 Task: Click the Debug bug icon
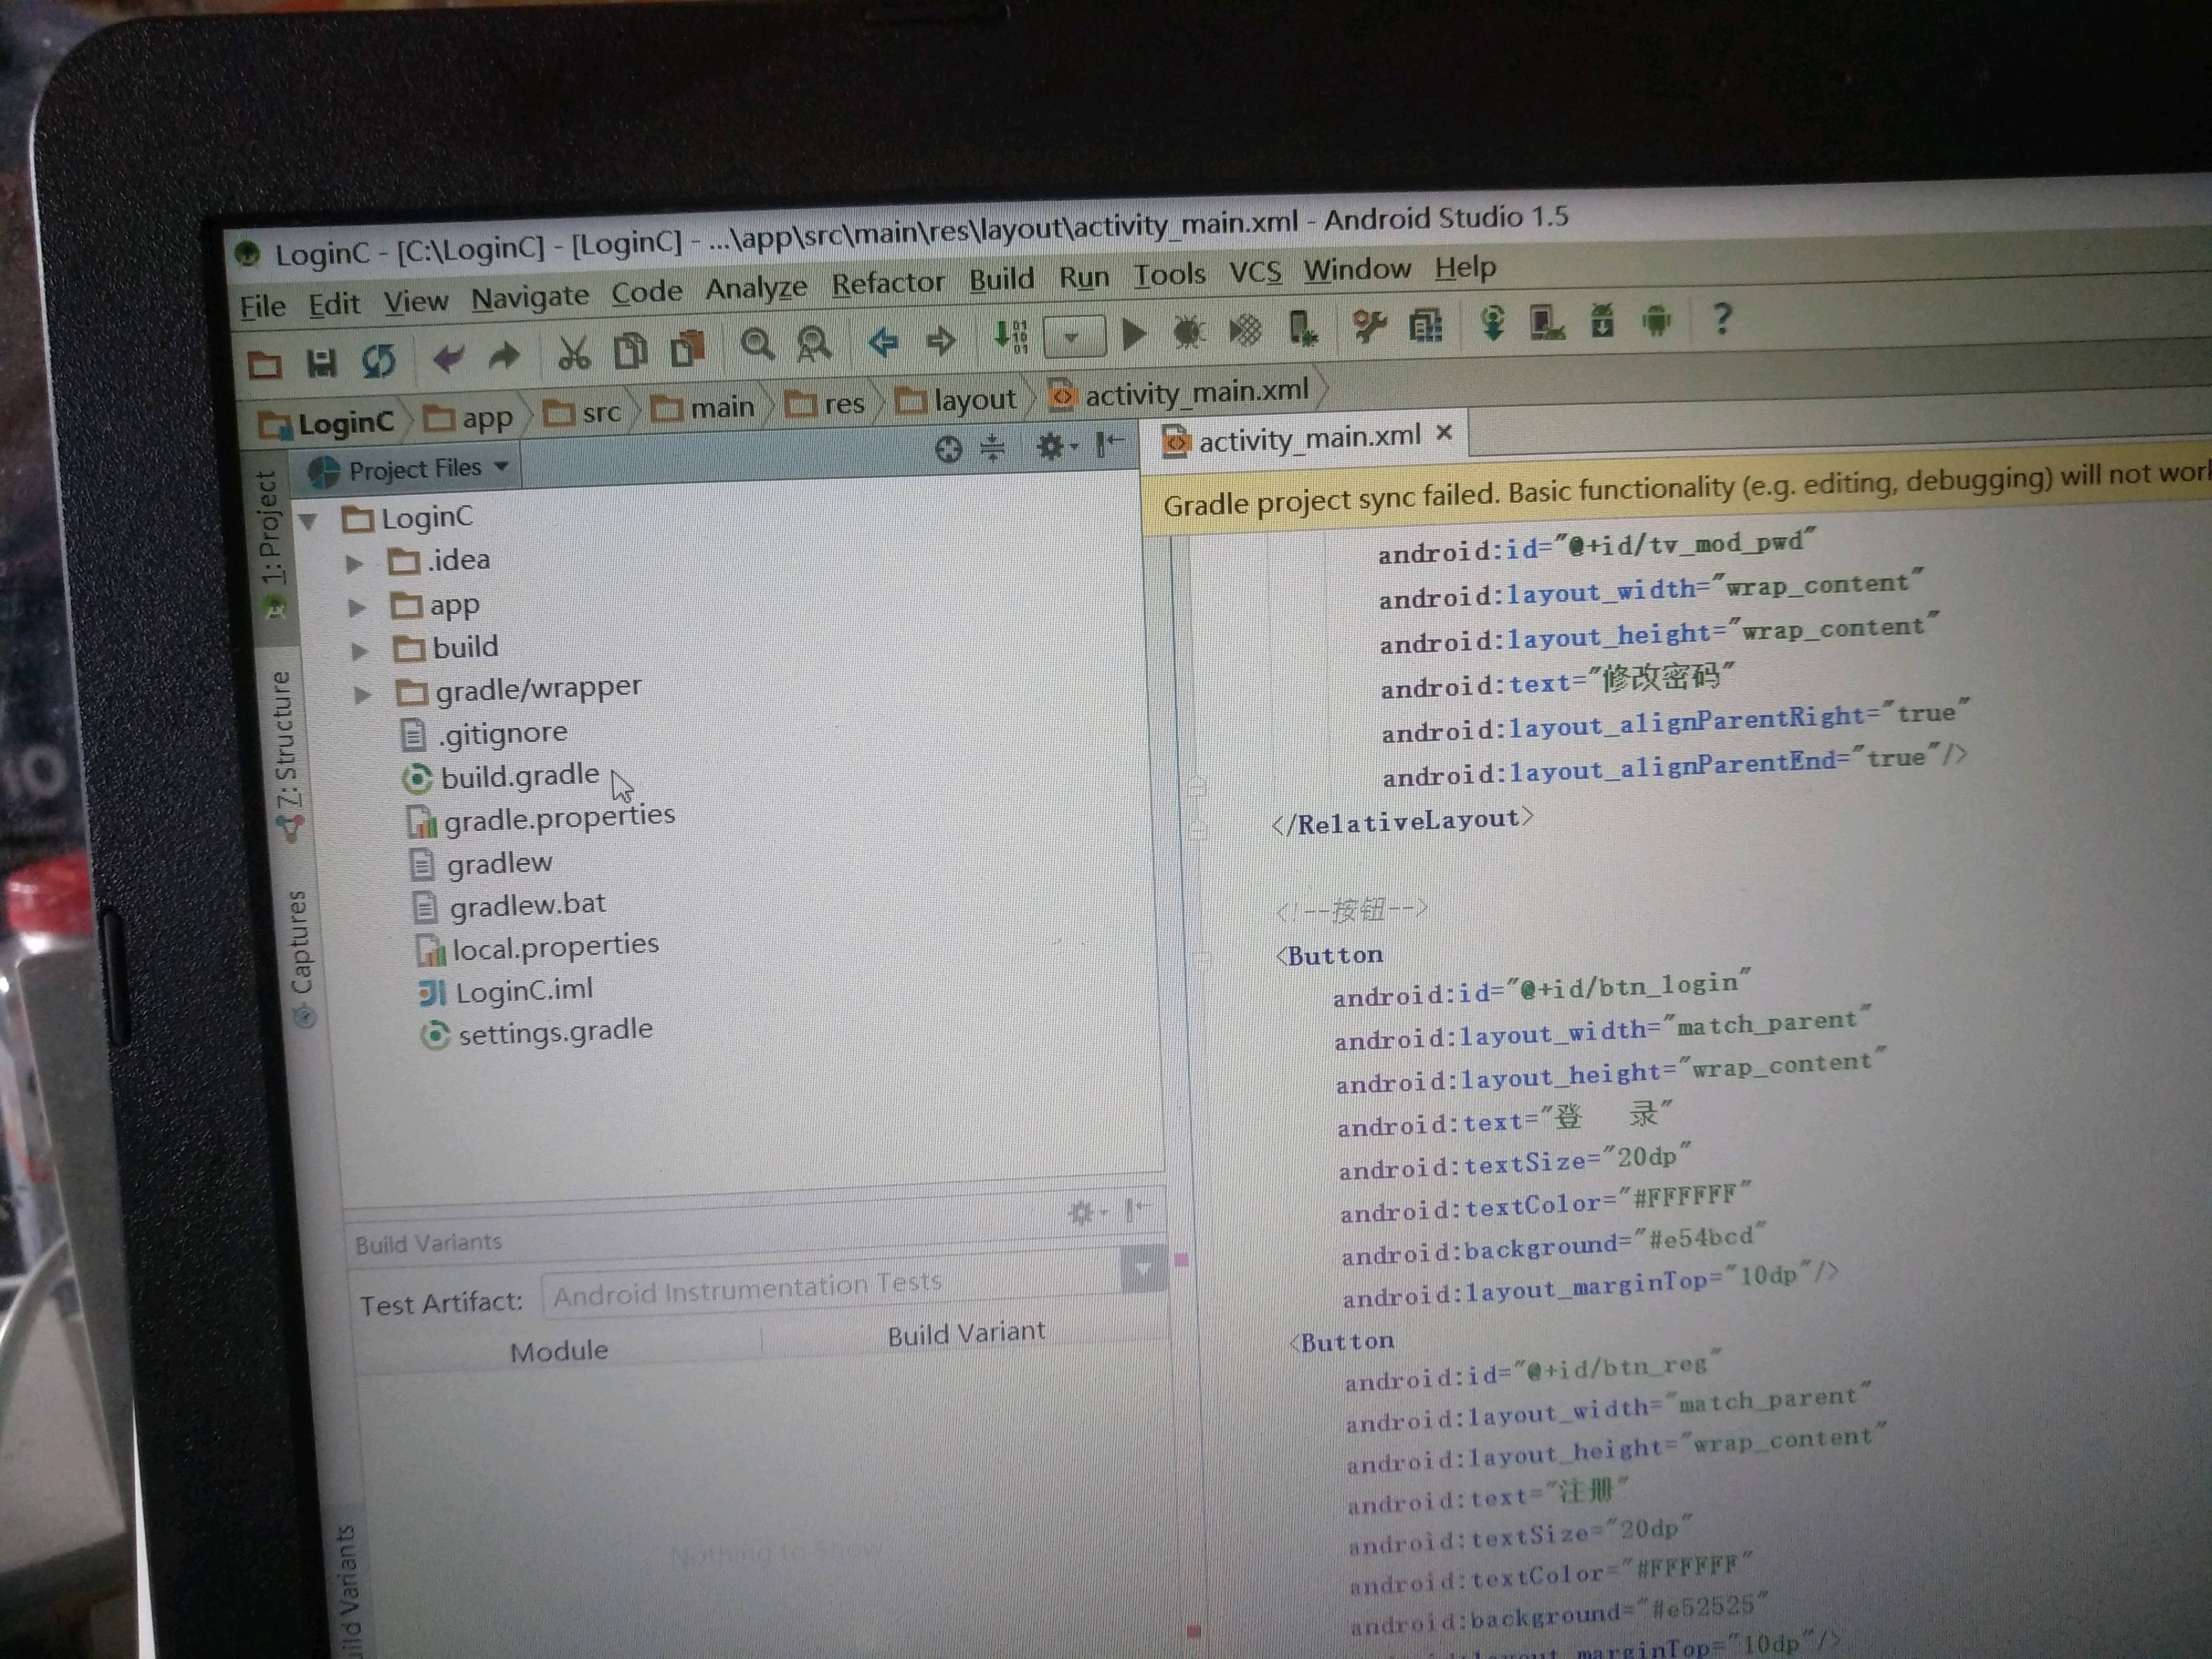1188,332
